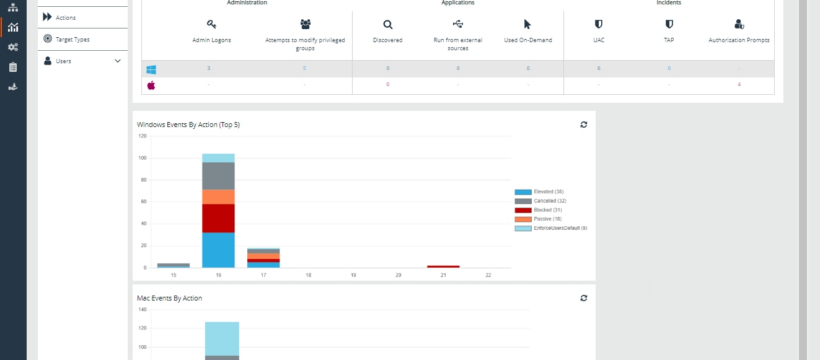820x360 pixels.
Task: Toggle the Blocked series in chart legend
Action: click(548, 210)
